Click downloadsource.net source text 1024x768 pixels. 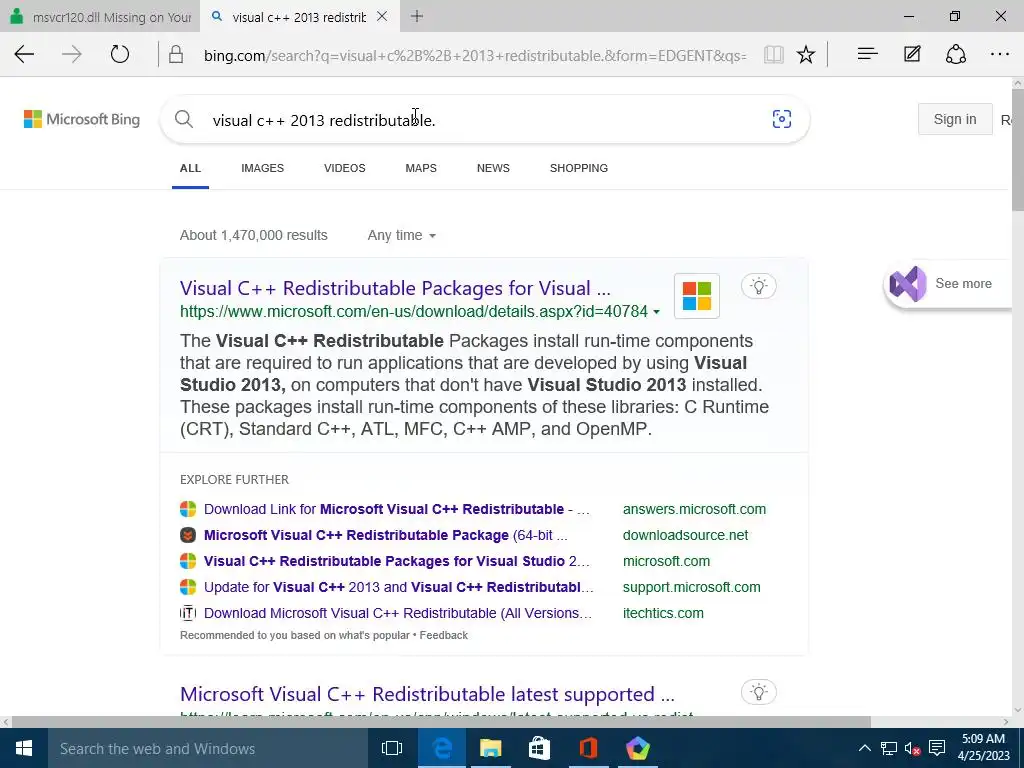point(685,536)
